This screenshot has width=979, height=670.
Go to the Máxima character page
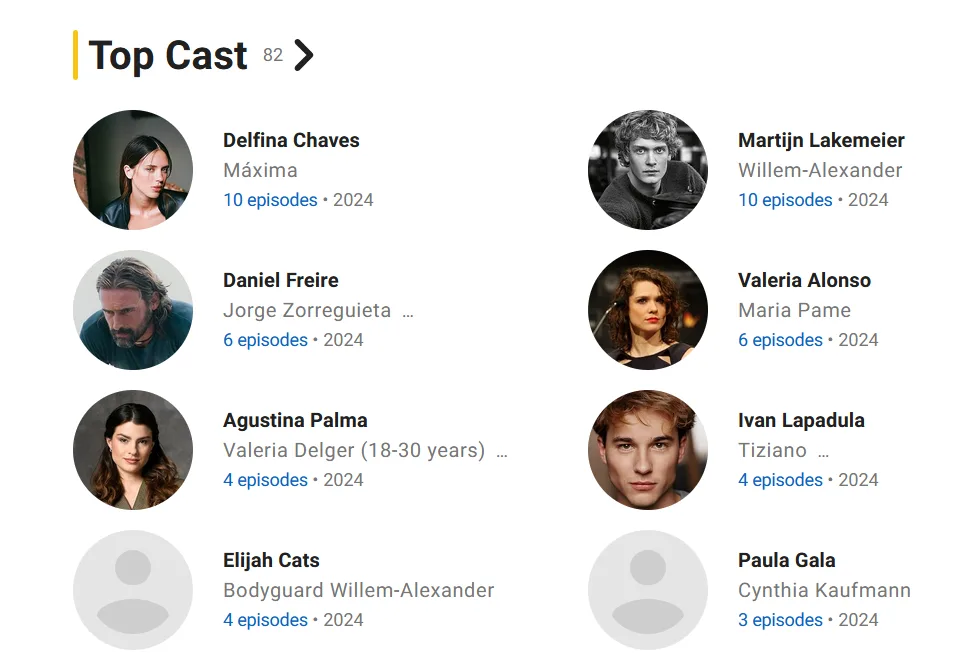(x=260, y=170)
